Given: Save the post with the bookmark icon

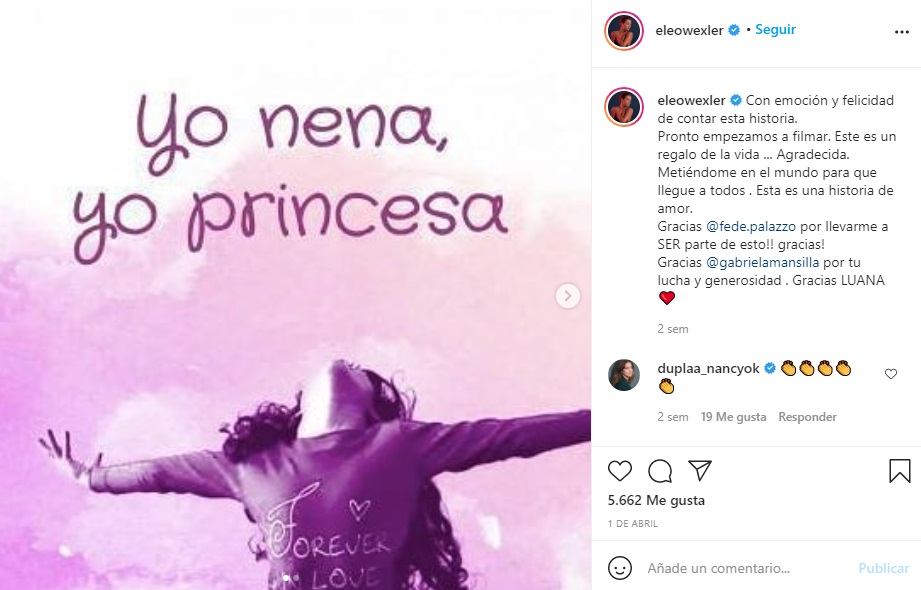Looking at the screenshot, I should (899, 471).
